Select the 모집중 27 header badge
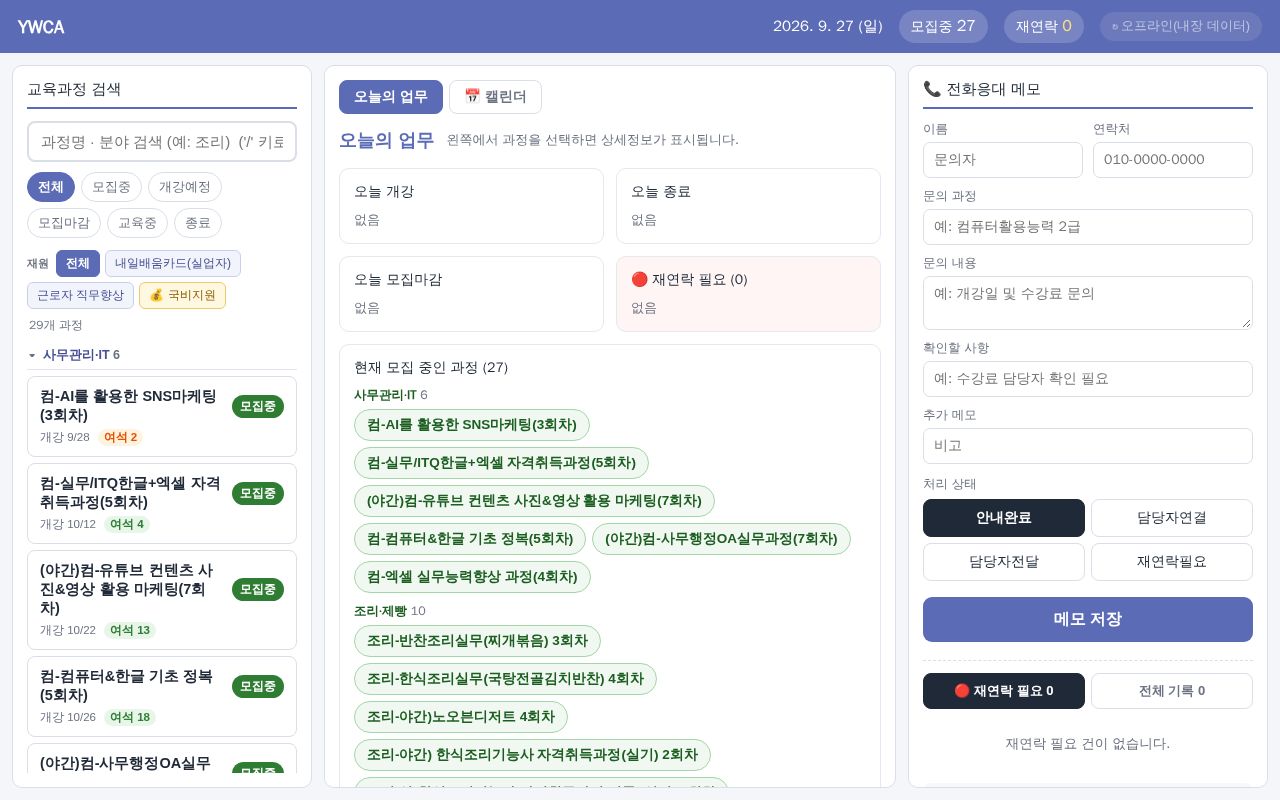The image size is (1280, 800). click(x=943, y=26)
